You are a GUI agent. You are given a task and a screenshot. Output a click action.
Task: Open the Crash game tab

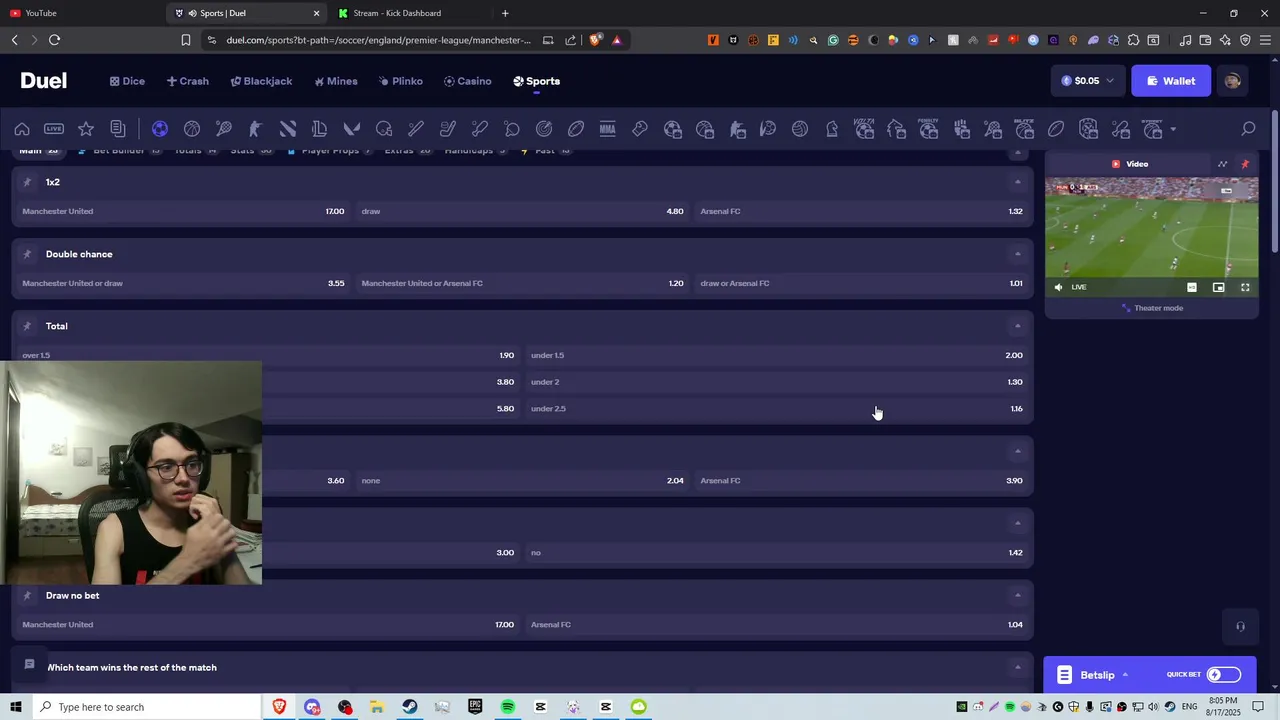pyautogui.click(x=188, y=81)
